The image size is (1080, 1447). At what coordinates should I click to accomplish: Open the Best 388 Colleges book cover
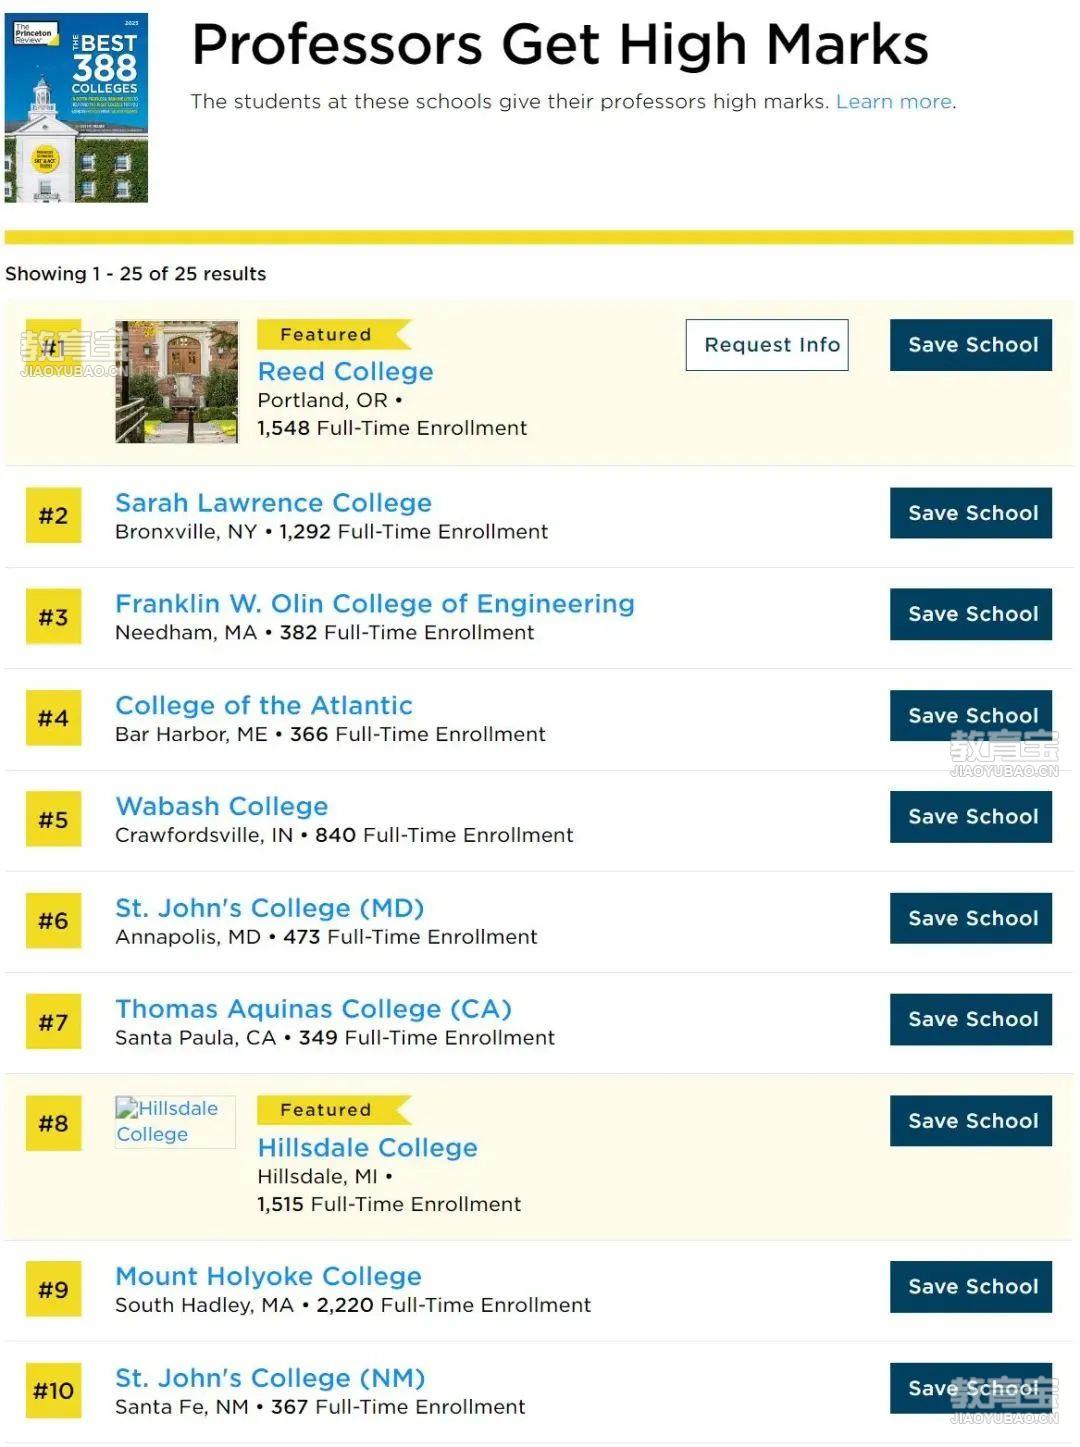coord(76,108)
